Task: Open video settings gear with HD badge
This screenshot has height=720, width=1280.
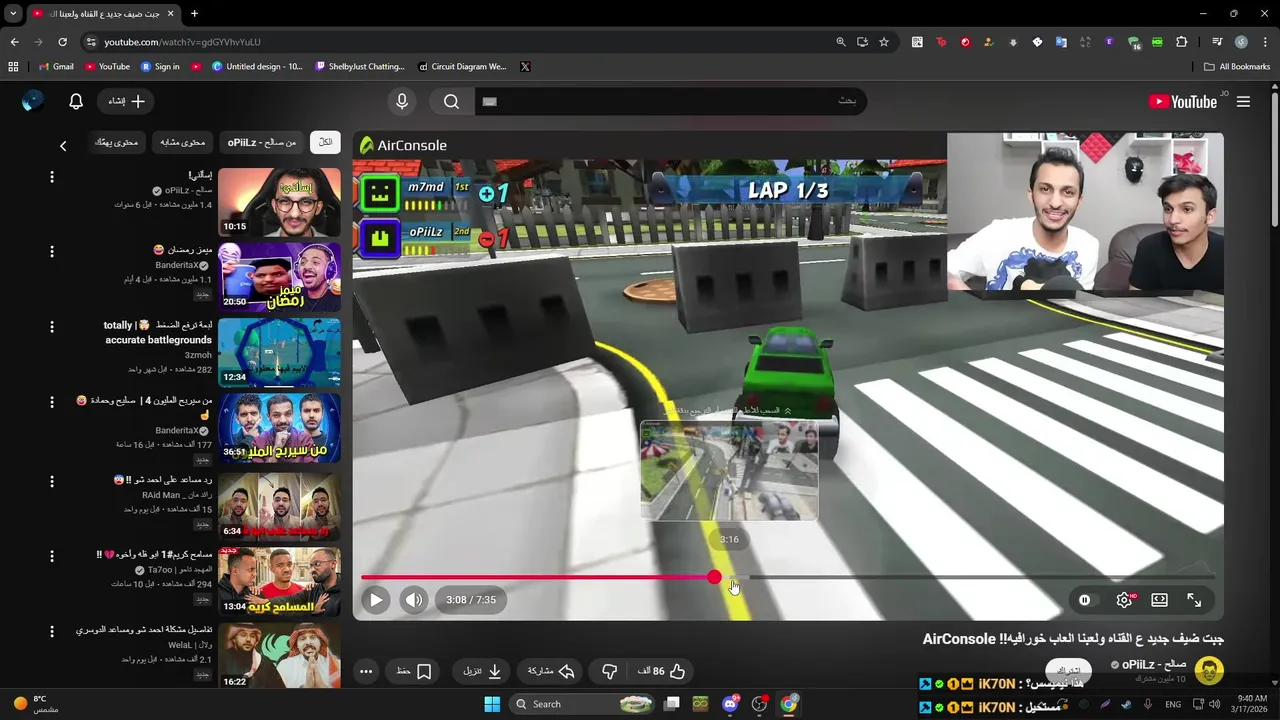Action: coord(1124,600)
